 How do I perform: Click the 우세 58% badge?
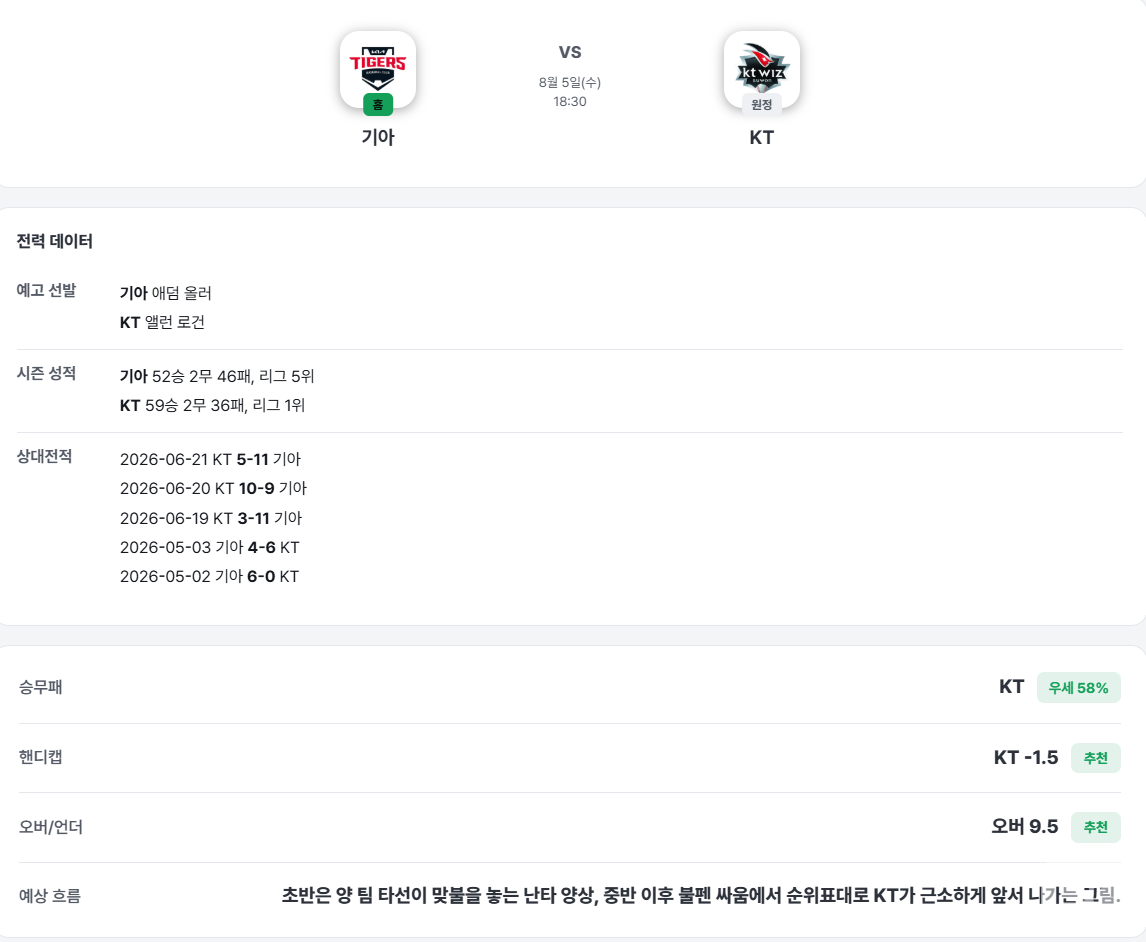1078,688
